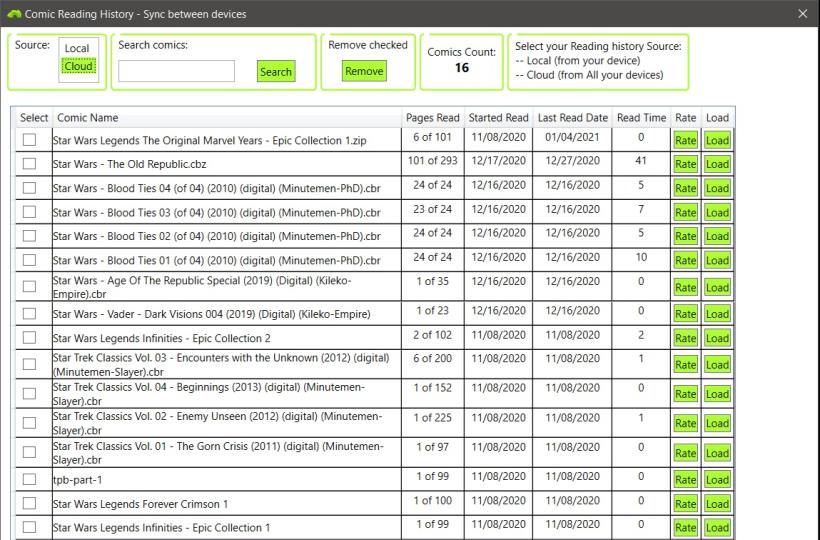The image size is (820, 540).
Task: Load Star Trek Classics Vol. 04
Action: click(717, 394)
